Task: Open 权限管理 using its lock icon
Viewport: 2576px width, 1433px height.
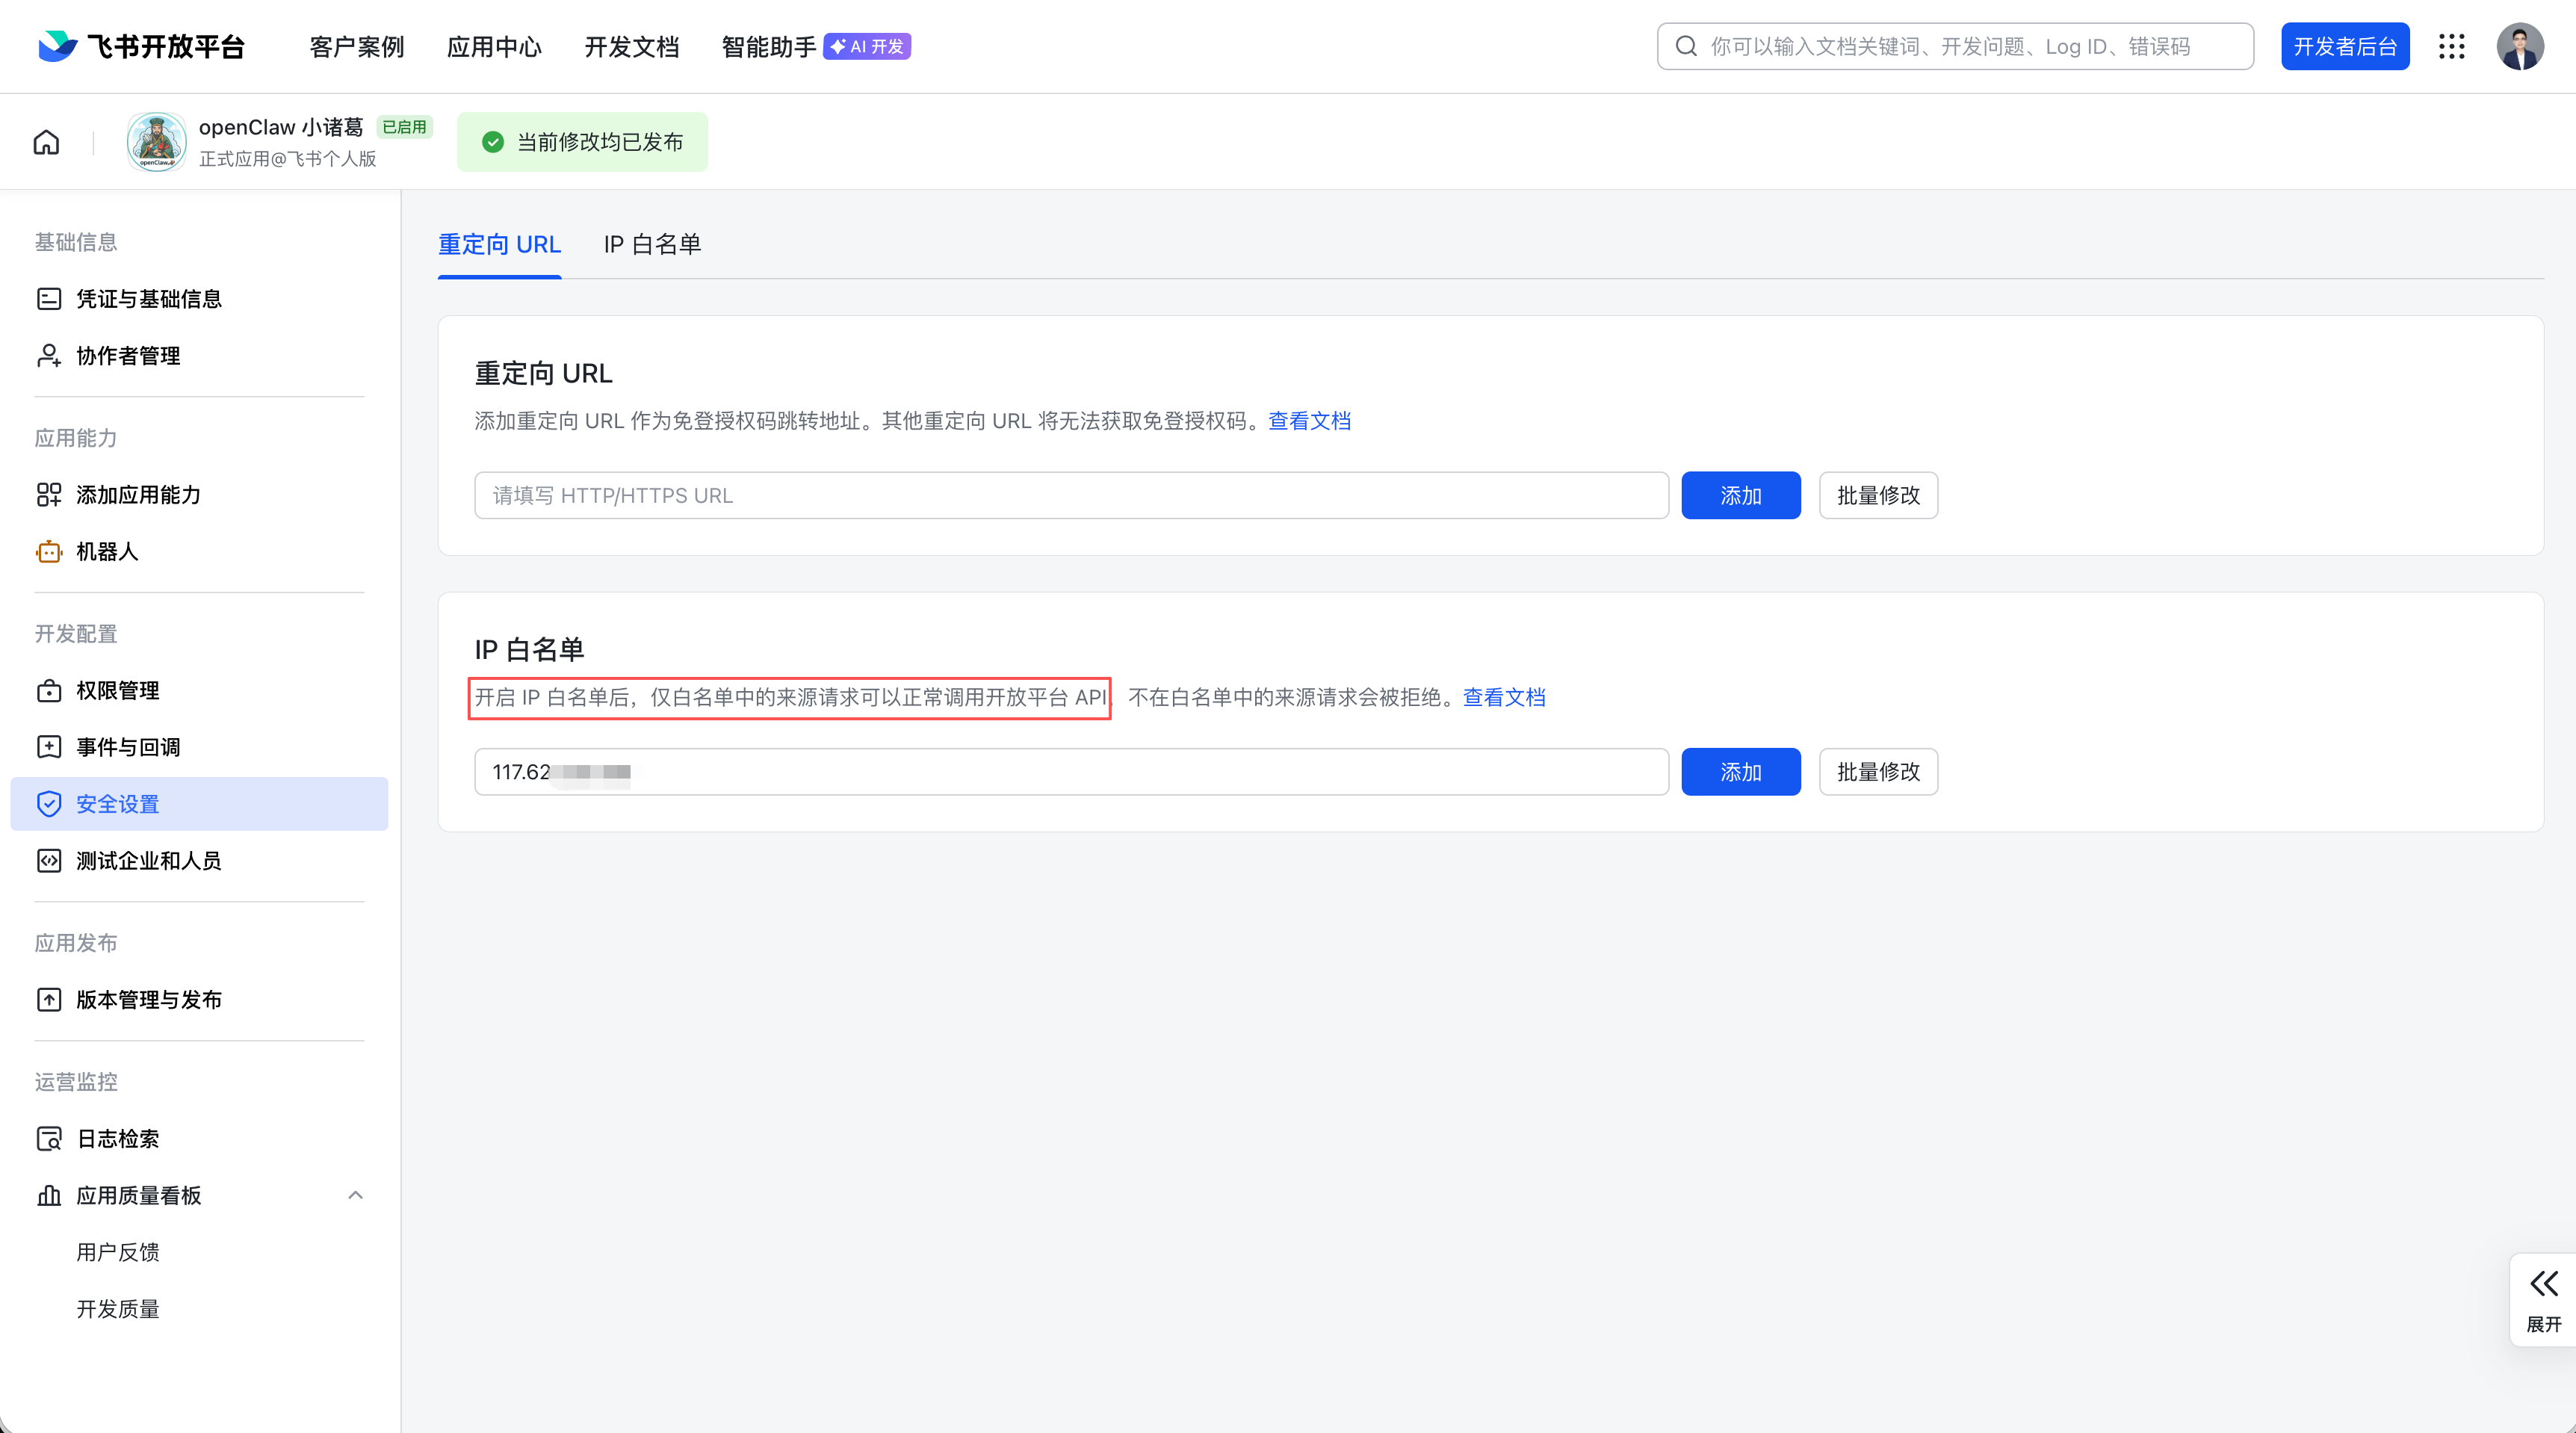Action: click(50, 690)
